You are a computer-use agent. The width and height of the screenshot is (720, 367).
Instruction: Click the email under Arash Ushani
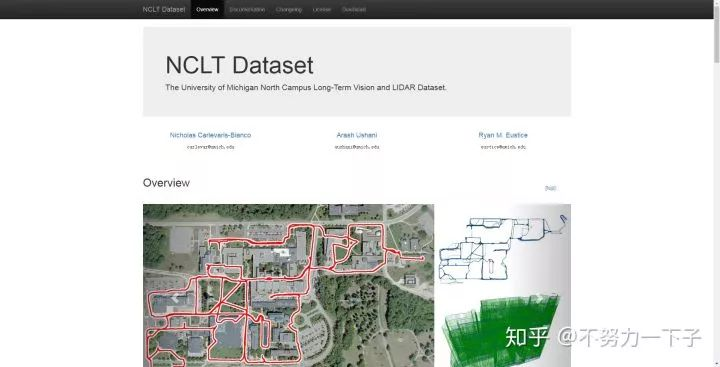point(357,147)
